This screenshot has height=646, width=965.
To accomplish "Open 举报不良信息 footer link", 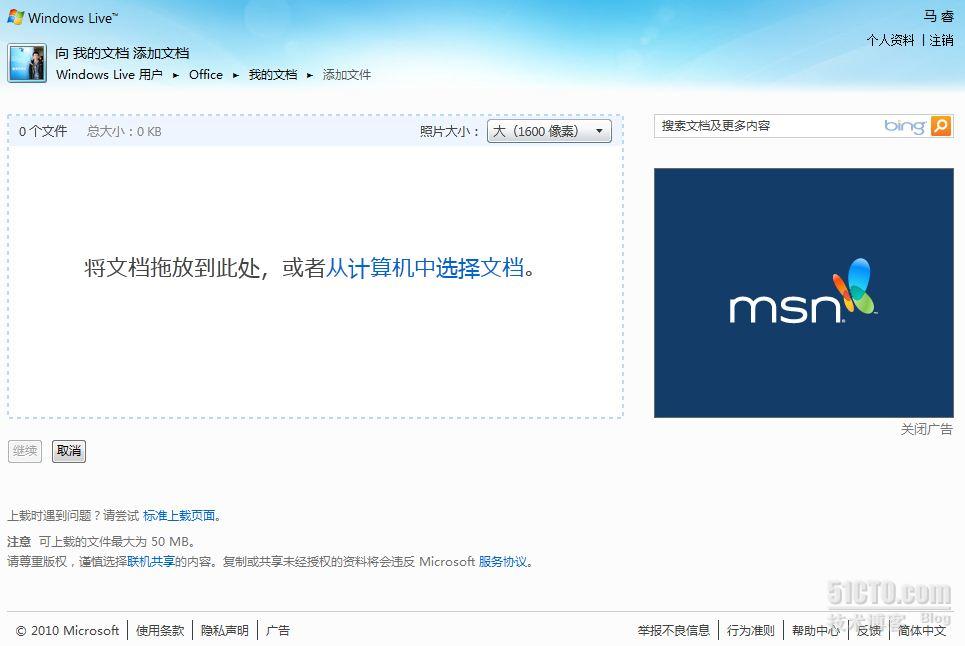I will [x=674, y=631].
